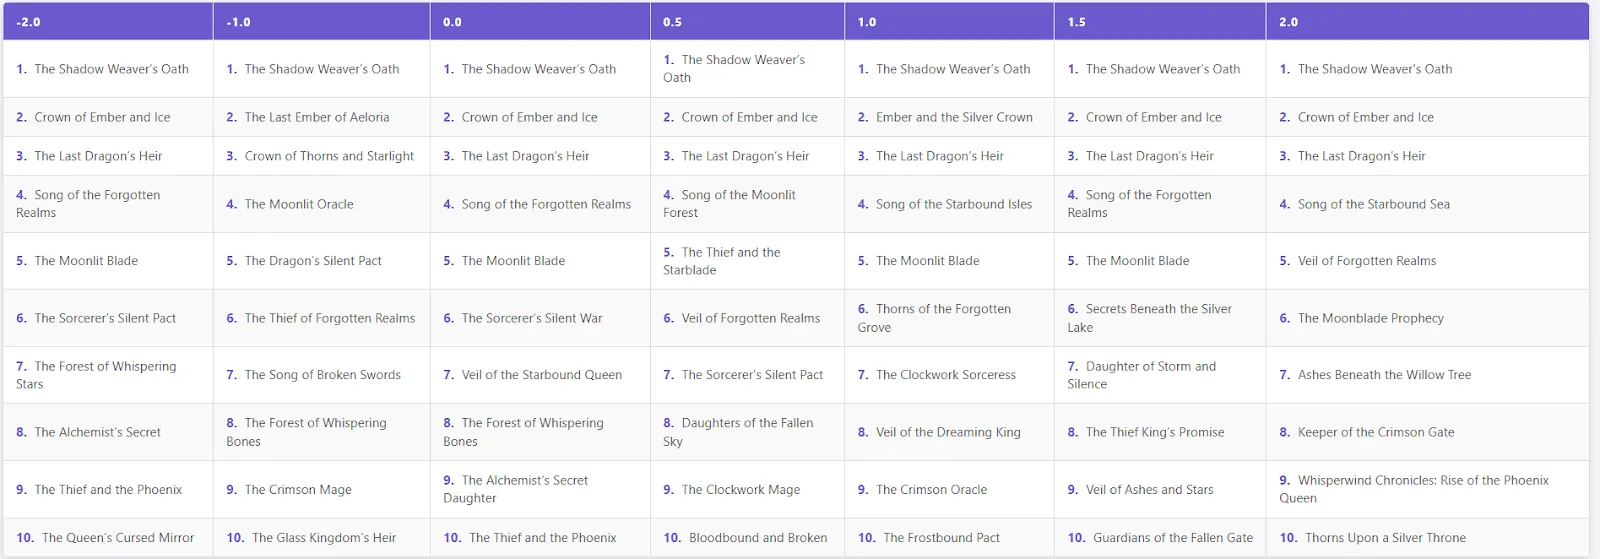The height and width of the screenshot is (559, 1600).
Task: Select the 2.0 column header
Action: click(x=1288, y=22)
